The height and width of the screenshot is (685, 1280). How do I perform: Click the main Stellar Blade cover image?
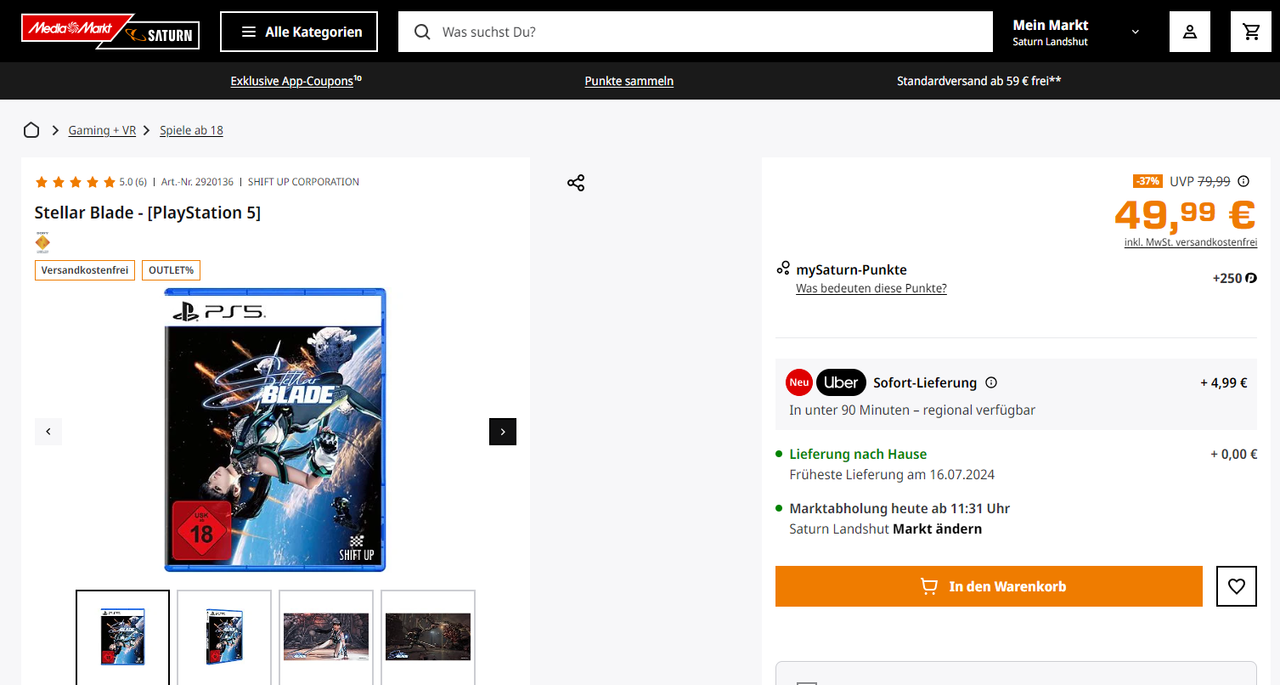275,430
